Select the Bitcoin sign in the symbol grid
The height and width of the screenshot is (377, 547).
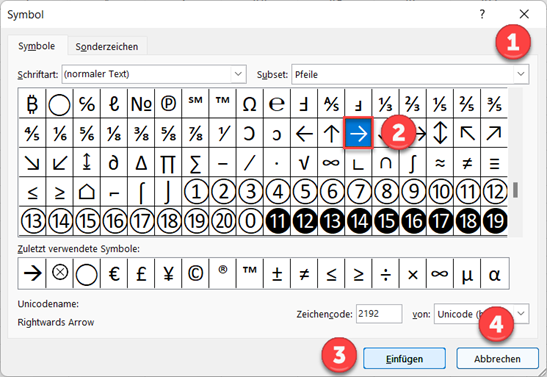coord(32,104)
